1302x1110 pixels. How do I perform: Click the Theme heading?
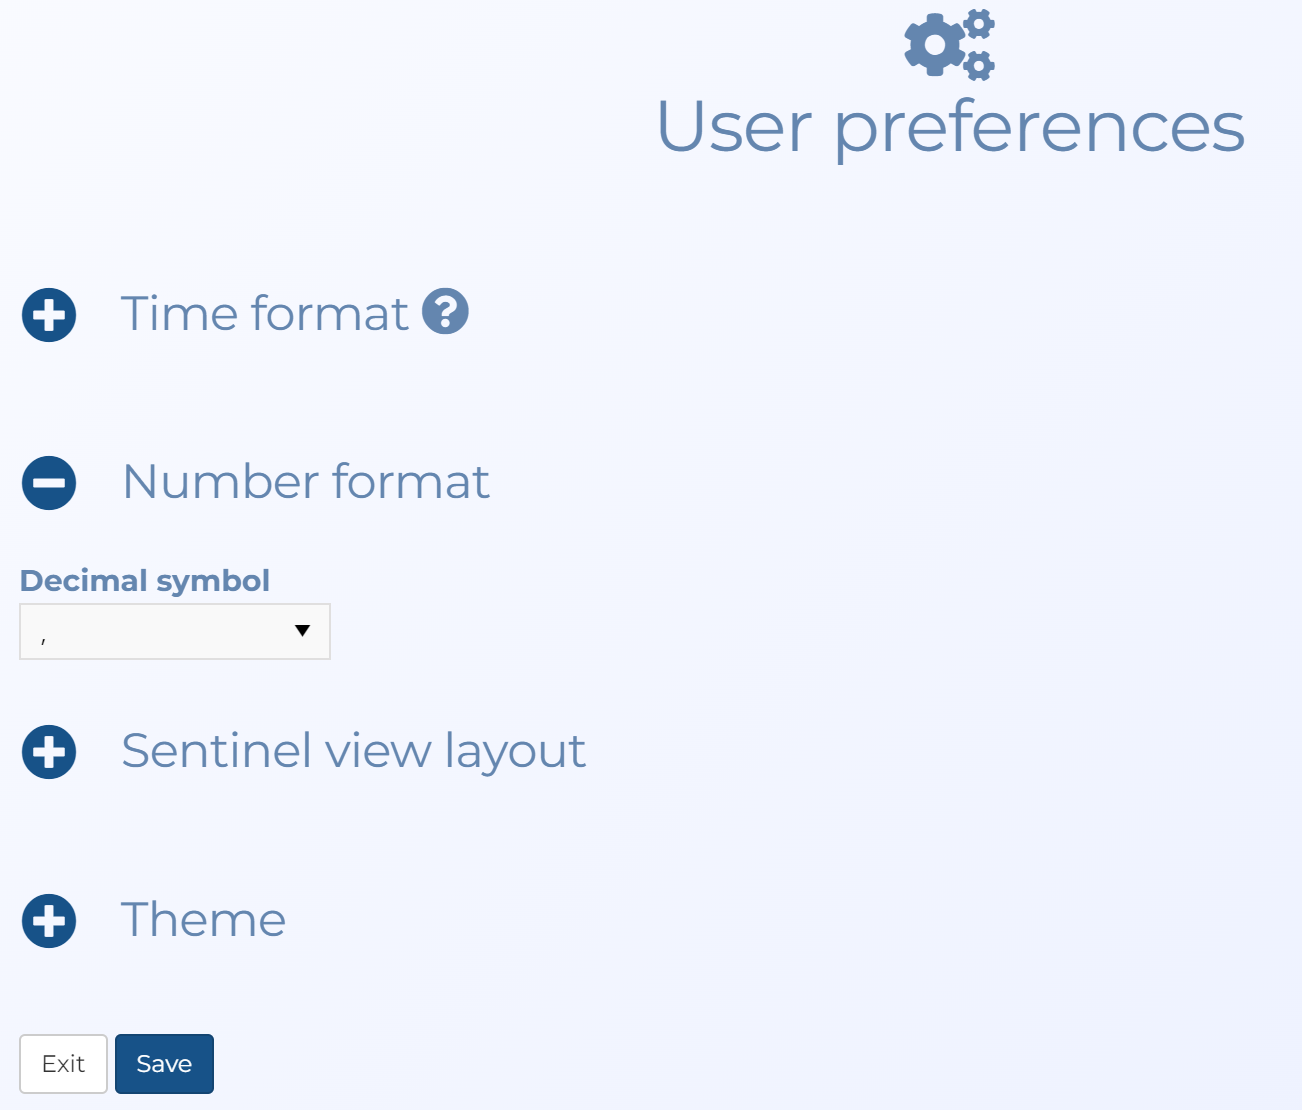tap(203, 920)
